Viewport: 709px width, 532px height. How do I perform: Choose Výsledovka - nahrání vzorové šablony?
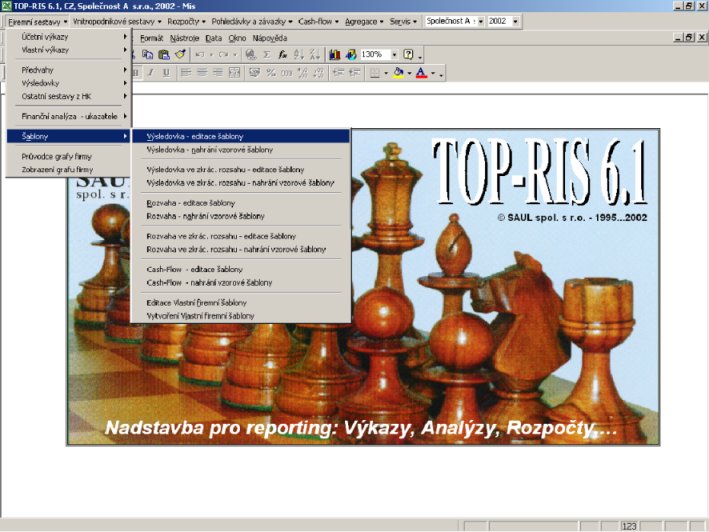(241, 150)
